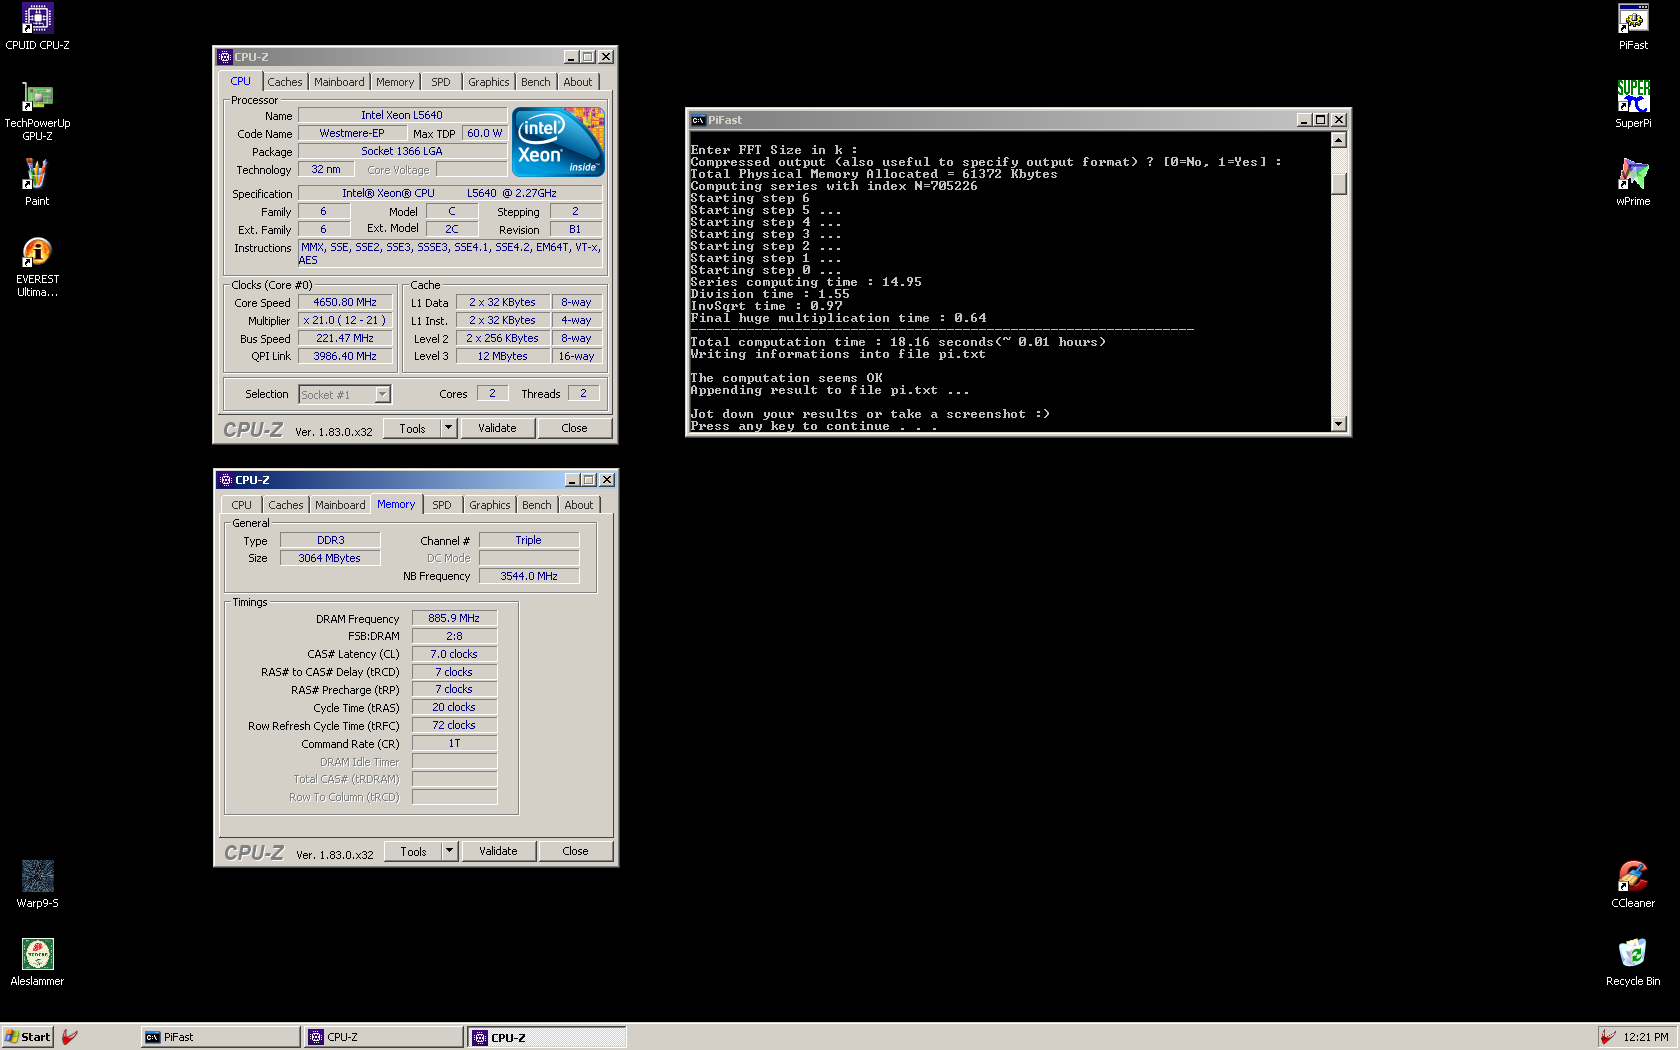Select the Paint desktop icon
Image resolution: width=1680 pixels, height=1050 pixels.
click(37, 182)
